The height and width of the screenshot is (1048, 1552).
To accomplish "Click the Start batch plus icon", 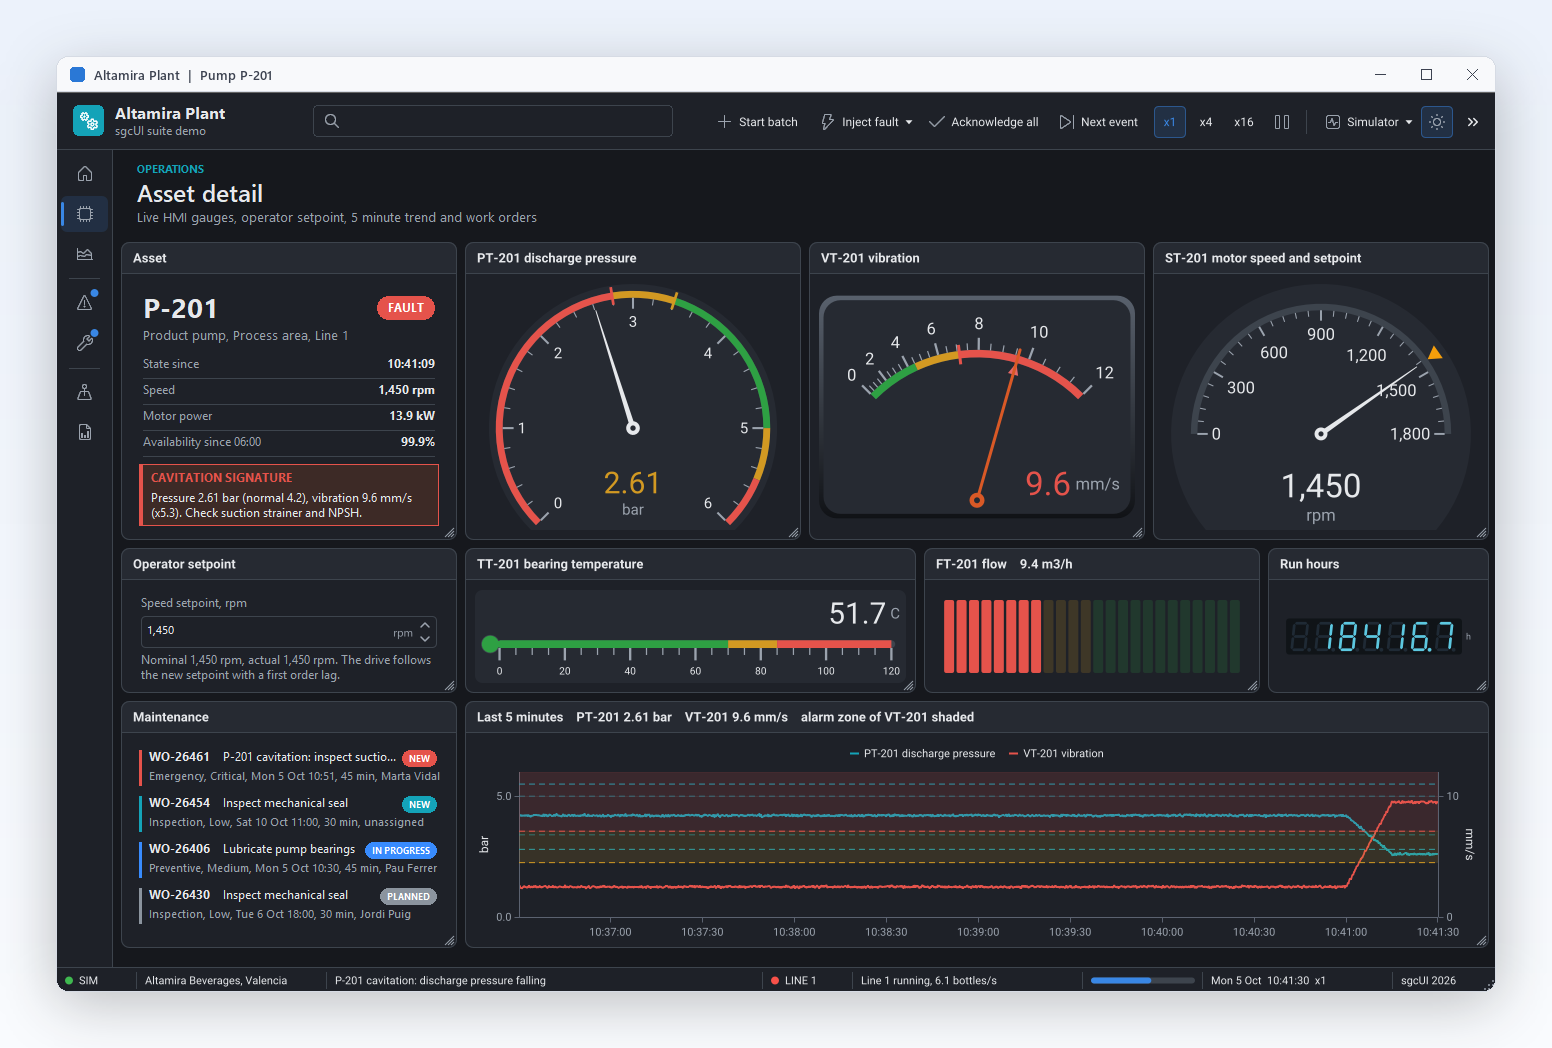I will (724, 122).
